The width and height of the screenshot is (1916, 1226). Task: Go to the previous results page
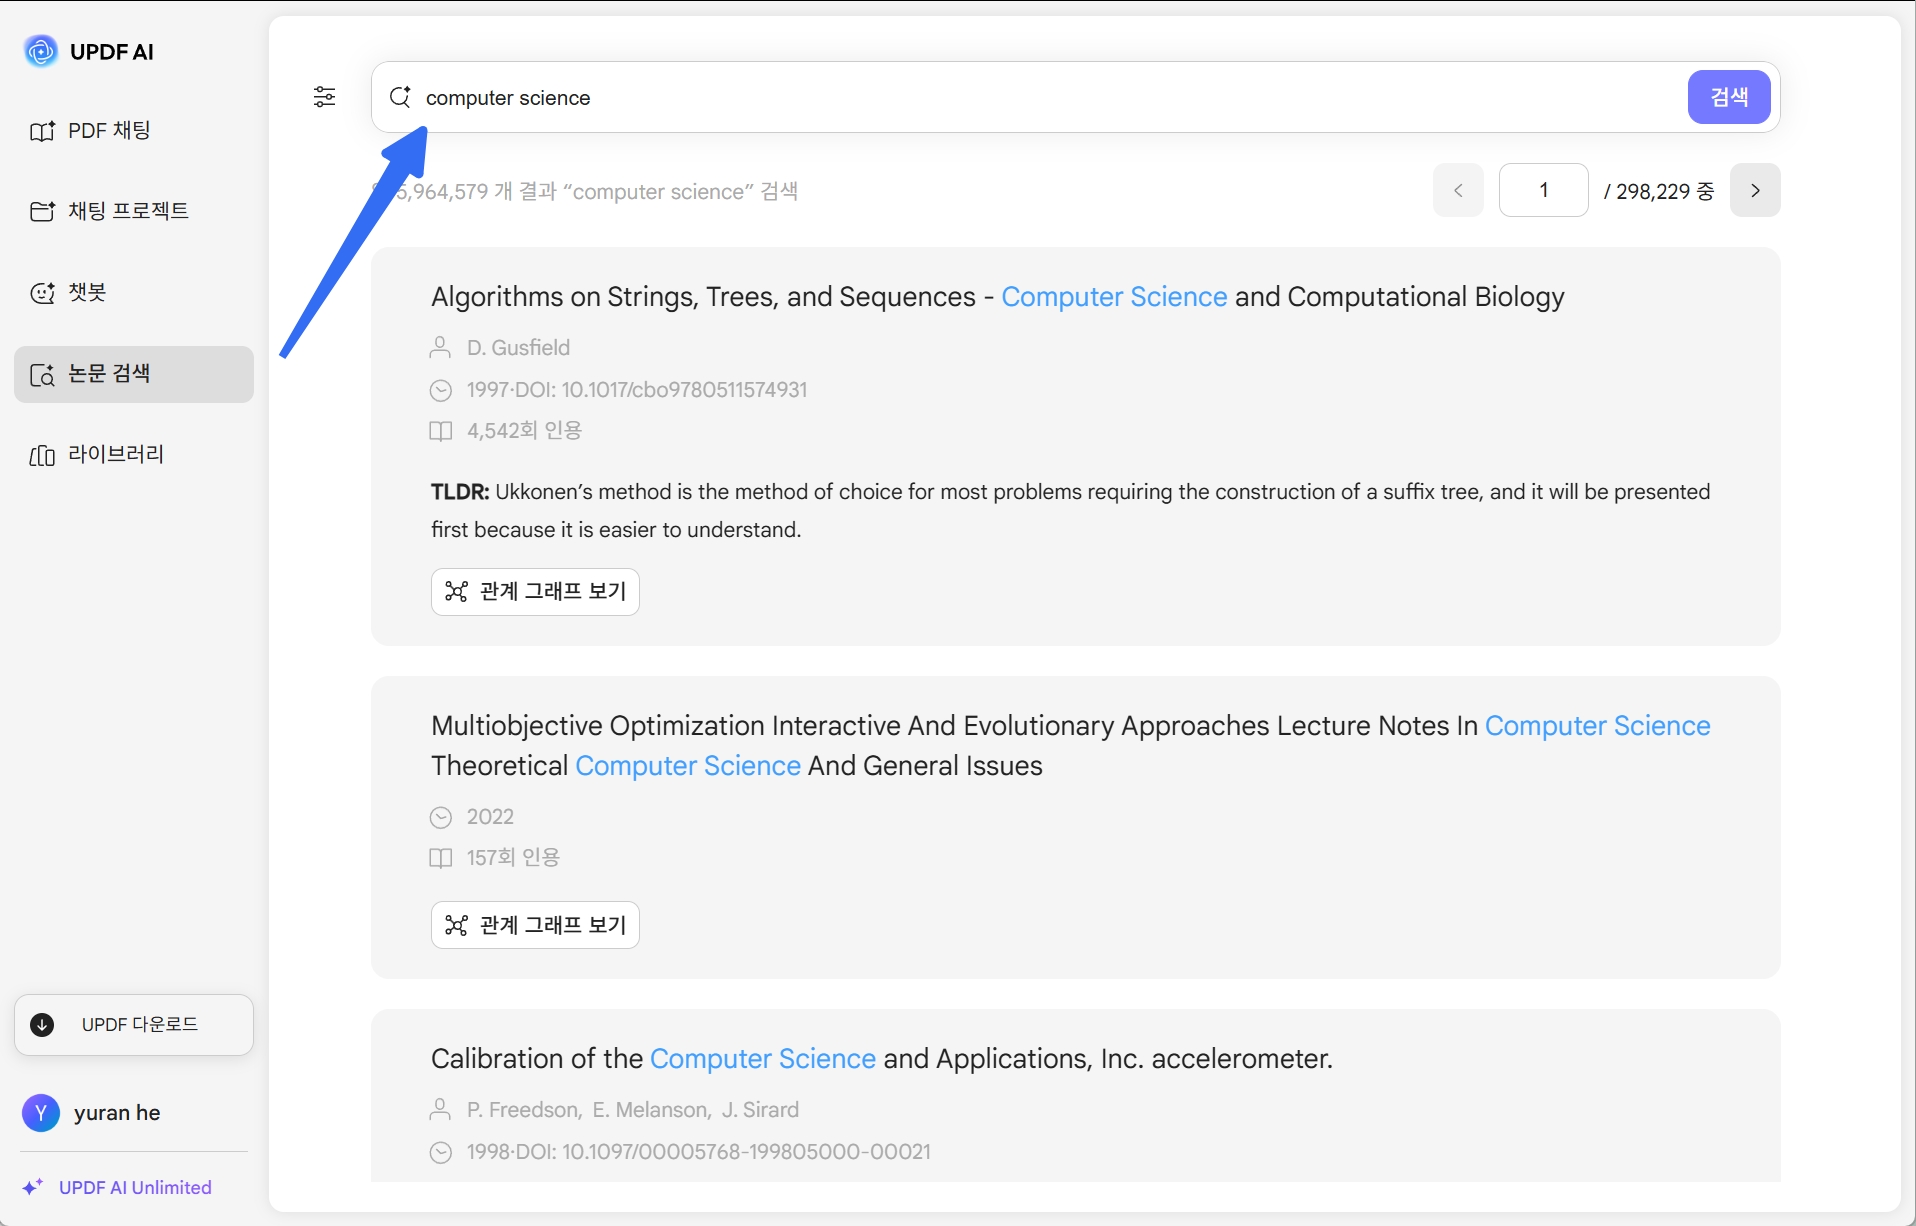coord(1458,190)
